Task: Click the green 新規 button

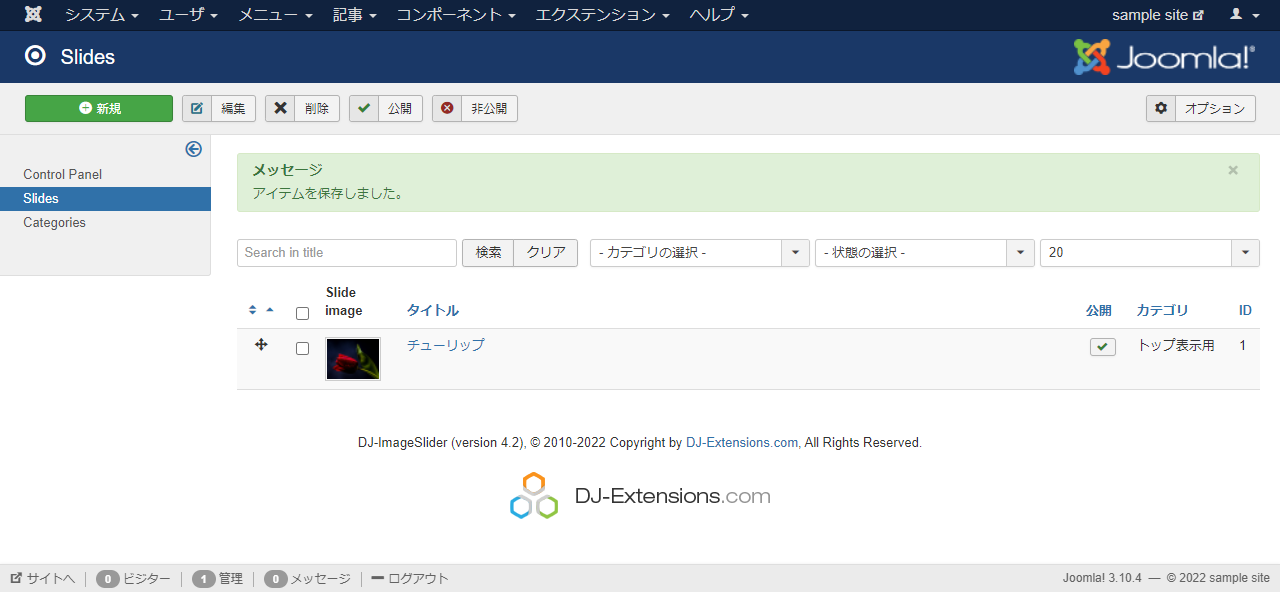Action: pyautogui.click(x=99, y=108)
